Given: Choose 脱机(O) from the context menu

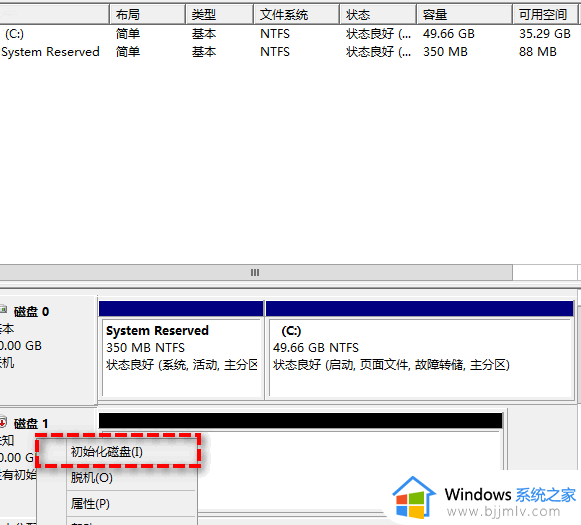Looking at the screenshot, I should pyautogui.click(x=118, y=478).
